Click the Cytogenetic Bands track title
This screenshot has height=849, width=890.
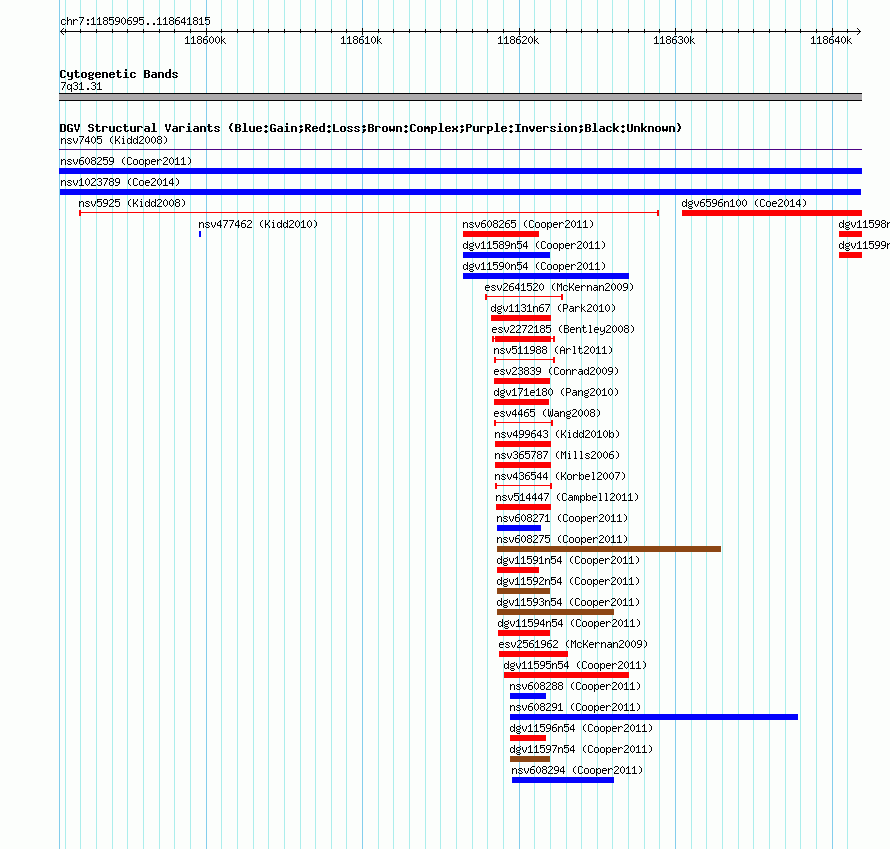tap(119, 74)
